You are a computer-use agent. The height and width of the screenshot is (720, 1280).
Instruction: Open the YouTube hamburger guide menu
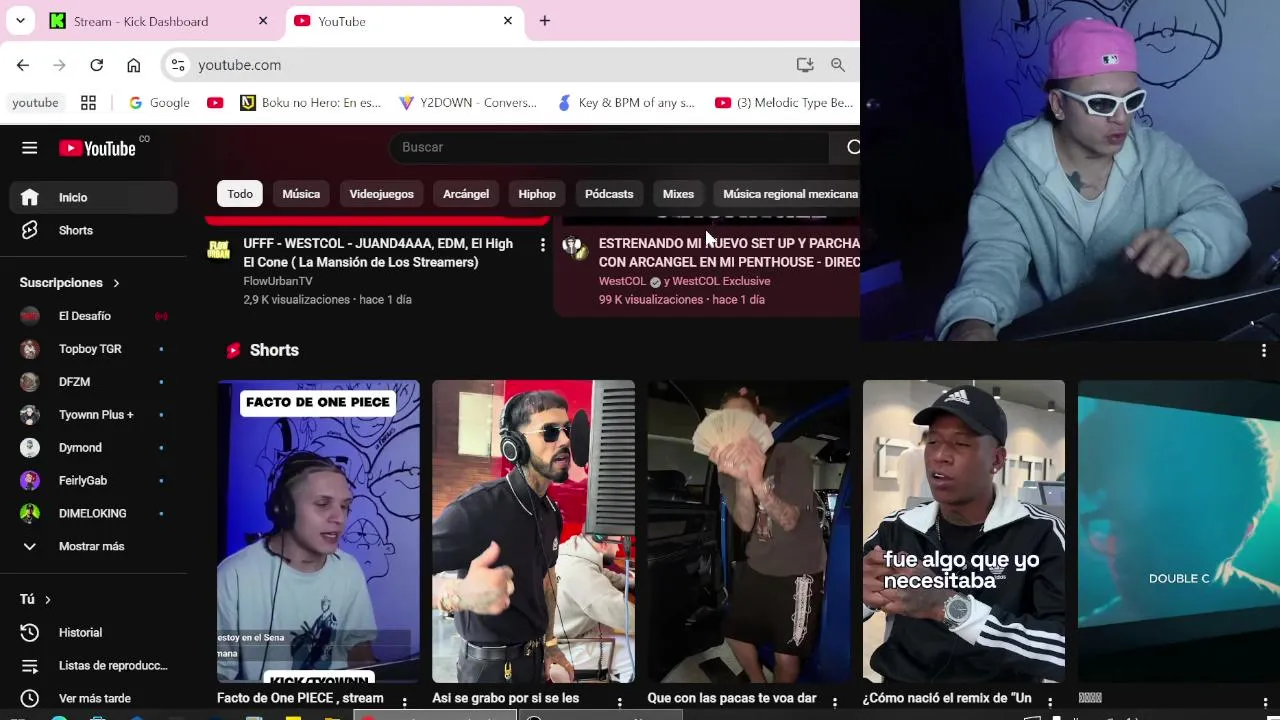click(x=29, y=148)
